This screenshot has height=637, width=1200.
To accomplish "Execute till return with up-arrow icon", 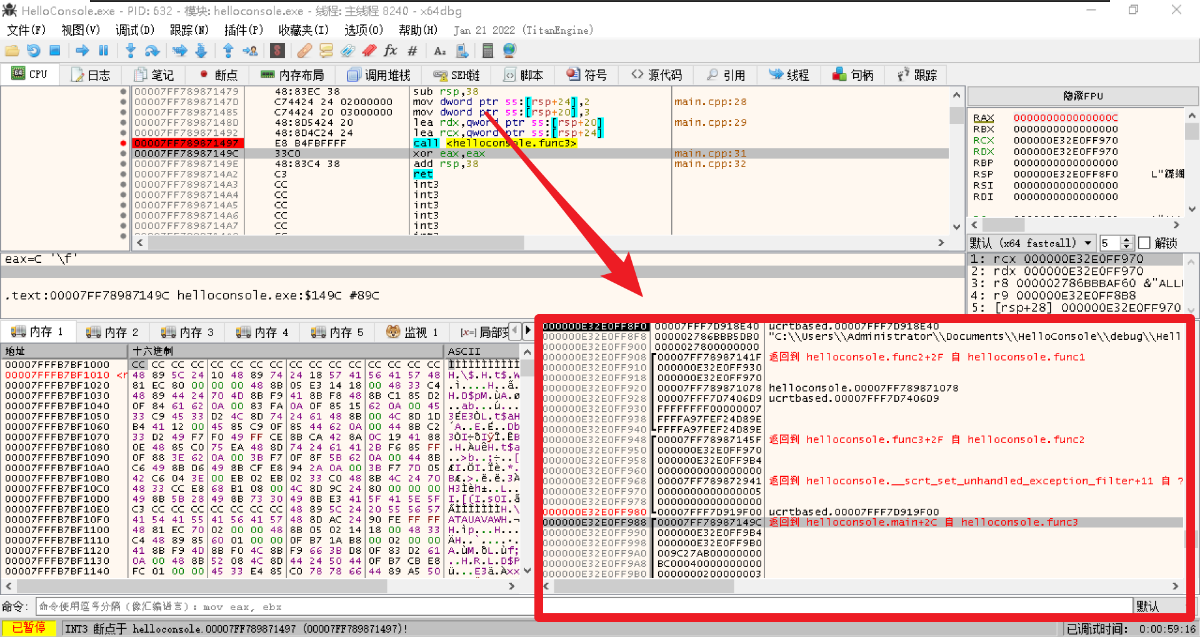I will [x=227, y=50].
